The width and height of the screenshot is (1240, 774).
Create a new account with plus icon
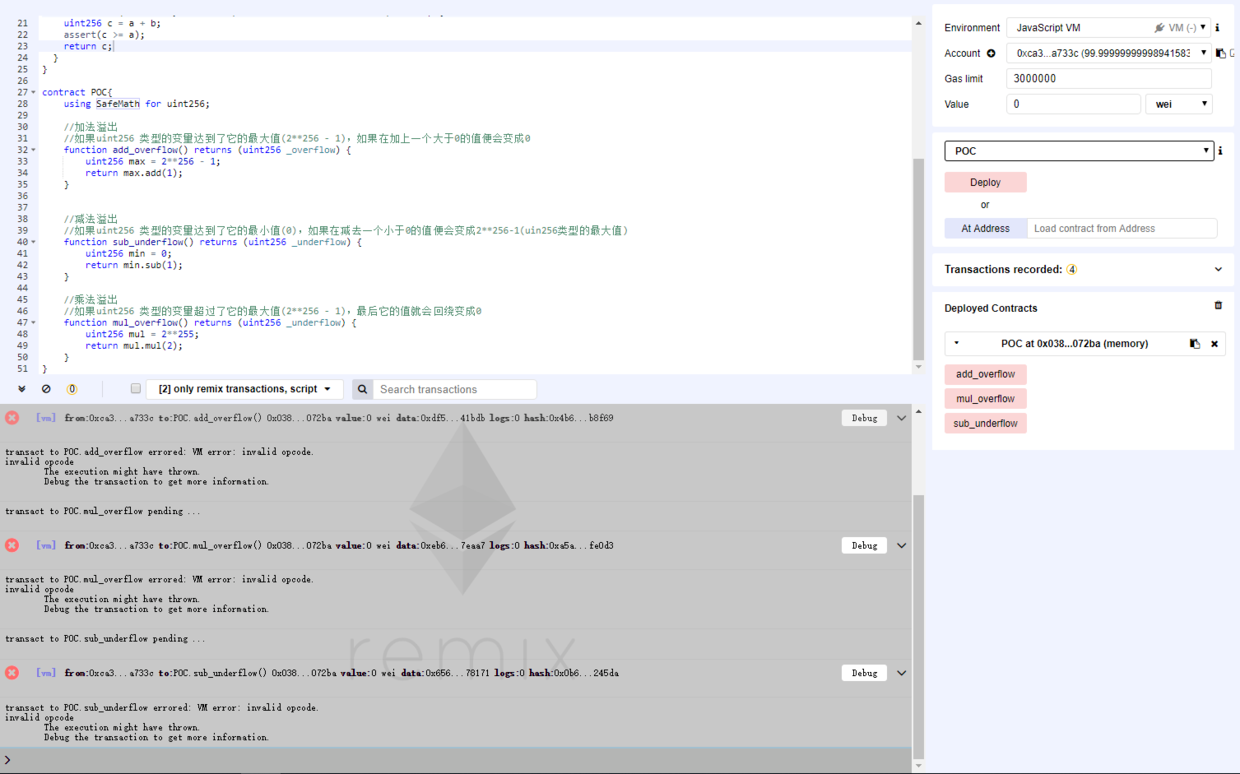click(x=991, y=53)
